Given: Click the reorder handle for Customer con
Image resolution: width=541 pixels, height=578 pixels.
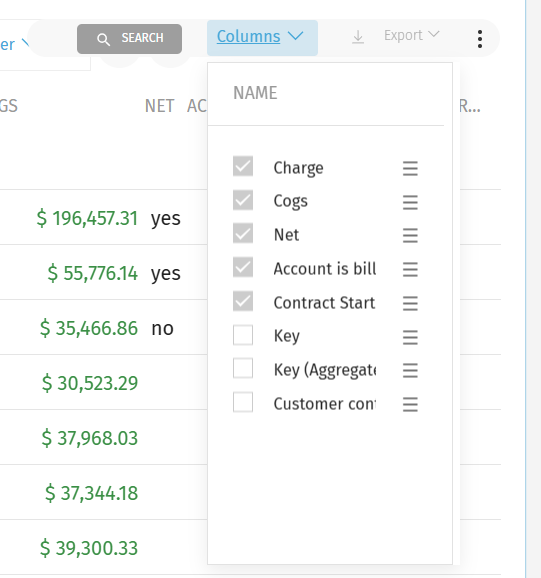Looking at the screenshot, I should (x=410, y=404).
